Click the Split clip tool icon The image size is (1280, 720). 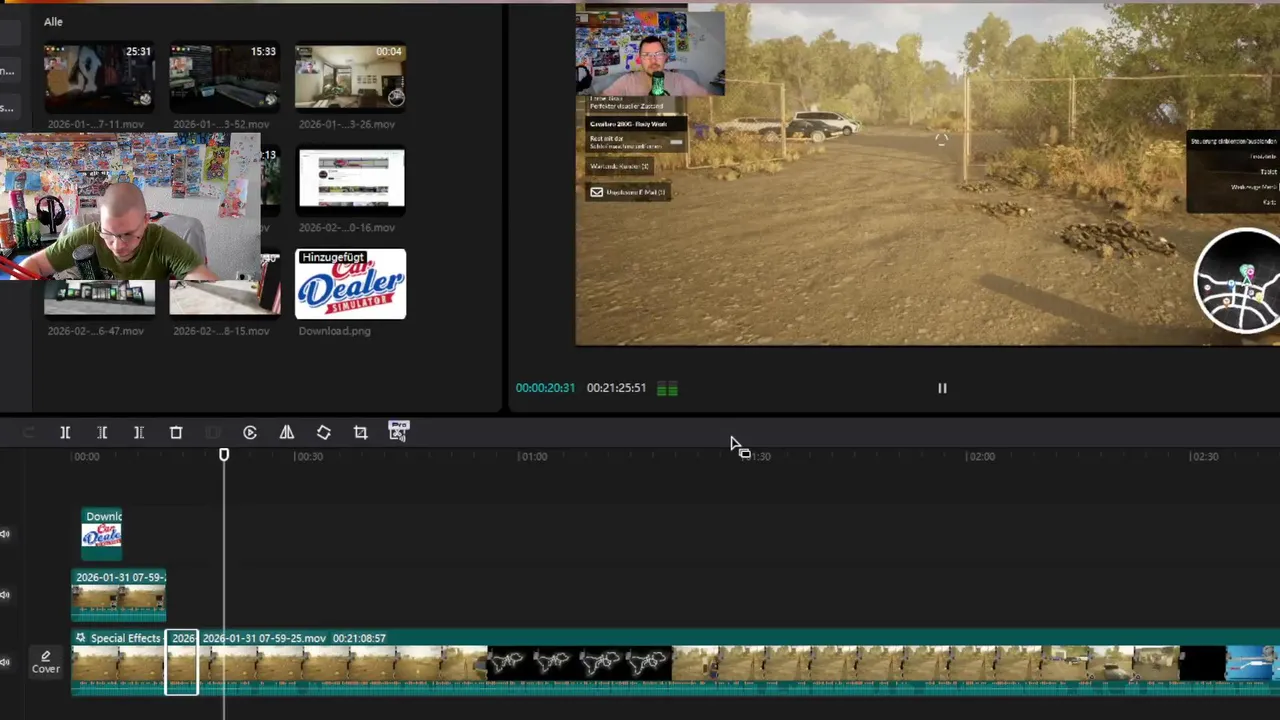pyautogui.click(x=65, y=432)
